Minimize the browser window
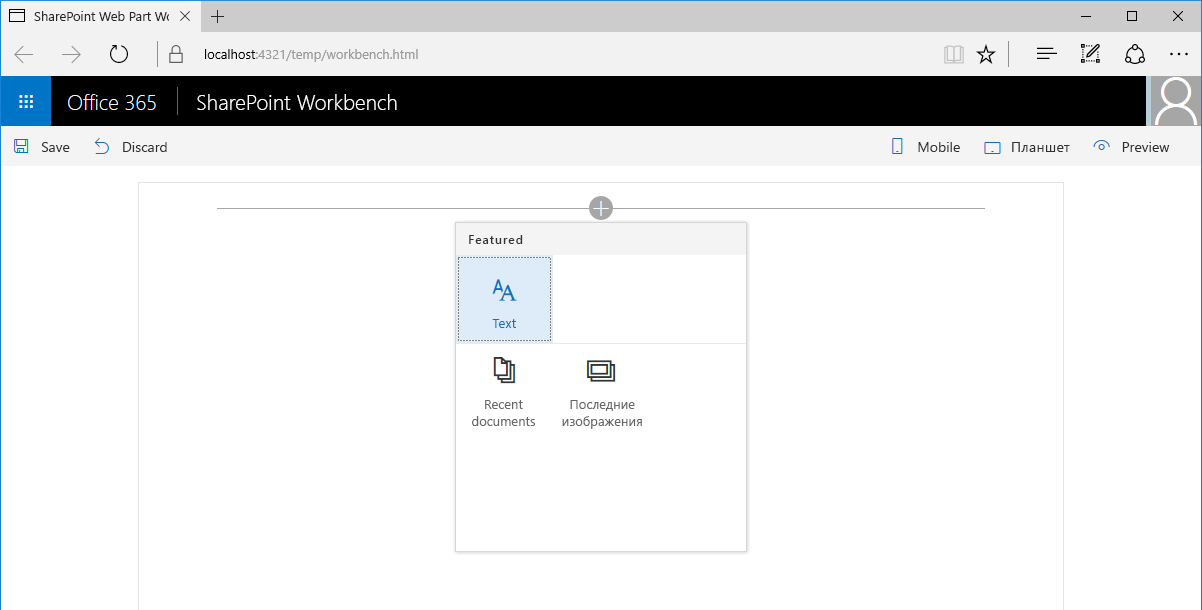This screenshot has height=610, width=1202. [1085, 16]
